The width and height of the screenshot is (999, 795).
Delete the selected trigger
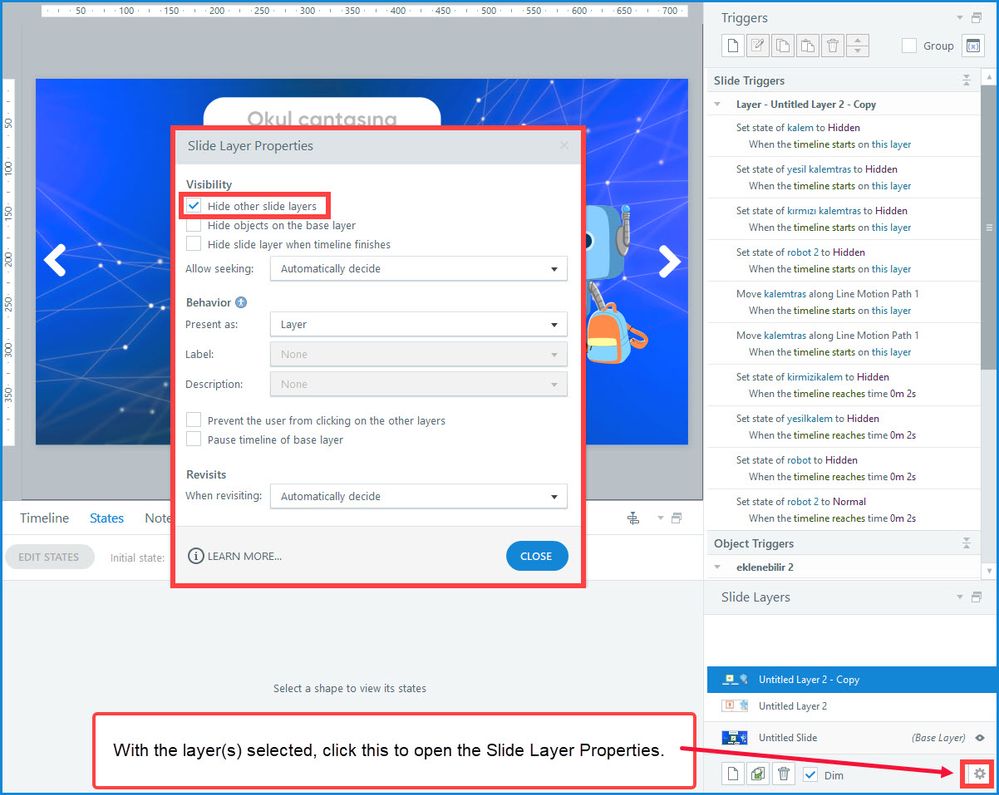click(x=832, y=46)
